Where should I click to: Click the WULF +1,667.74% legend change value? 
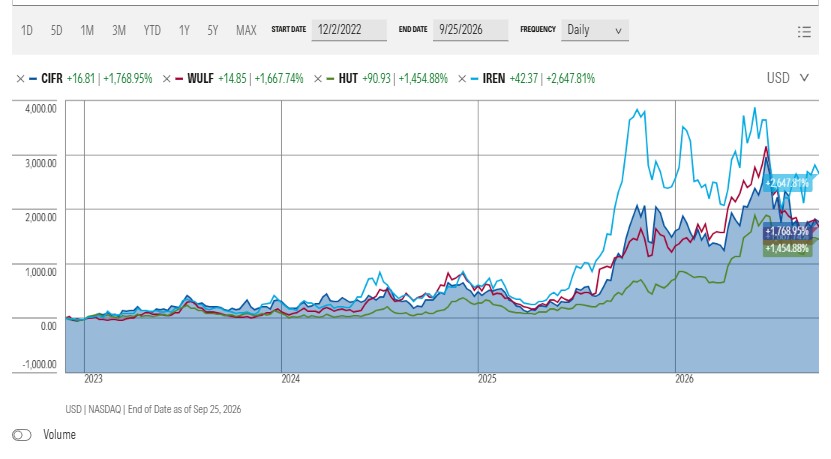(x=279, y=79)
